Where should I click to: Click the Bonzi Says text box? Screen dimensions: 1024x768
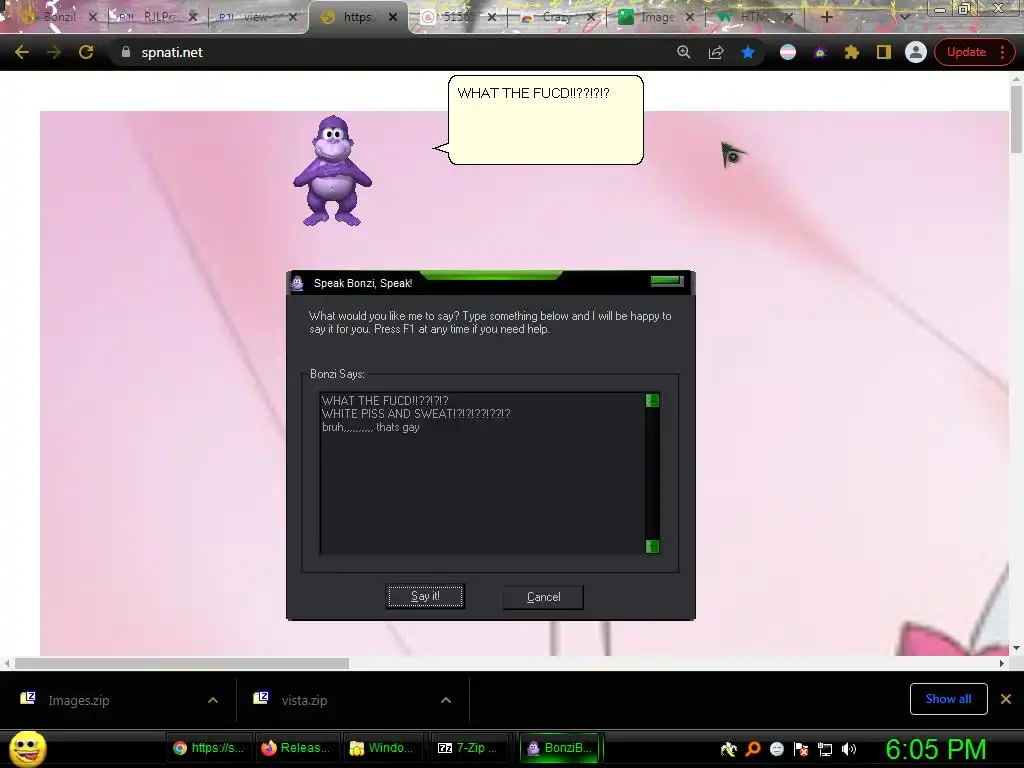pyautogui.click(x=482, y=473)
